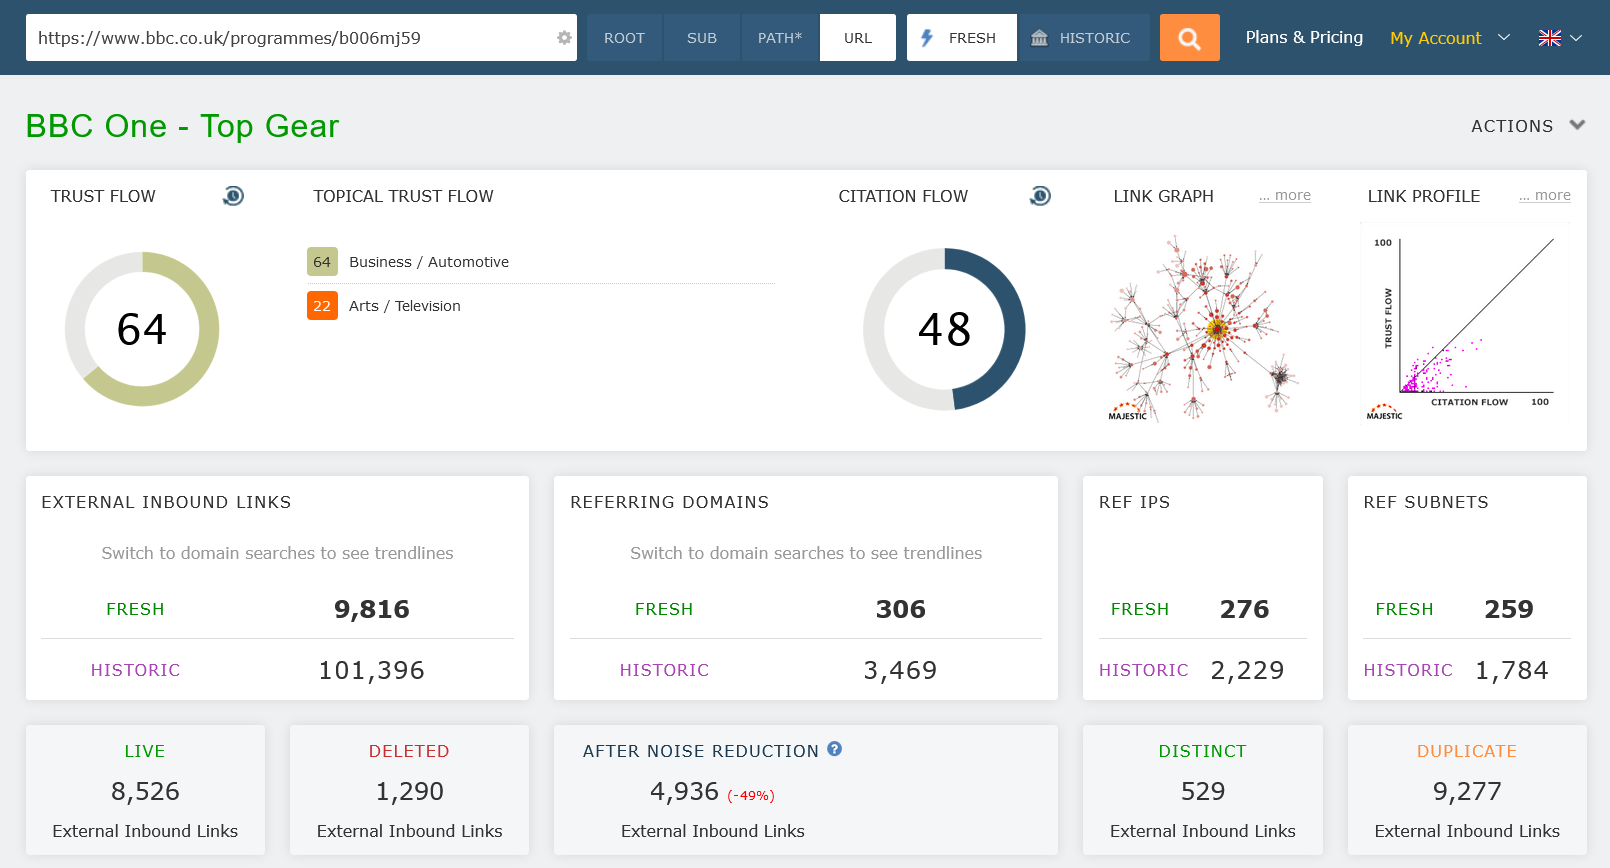Click the orange Arts / Television score swatch
Image resolution: width=1610 pixels, height=868 pixels.
click(x=322, y=306)
